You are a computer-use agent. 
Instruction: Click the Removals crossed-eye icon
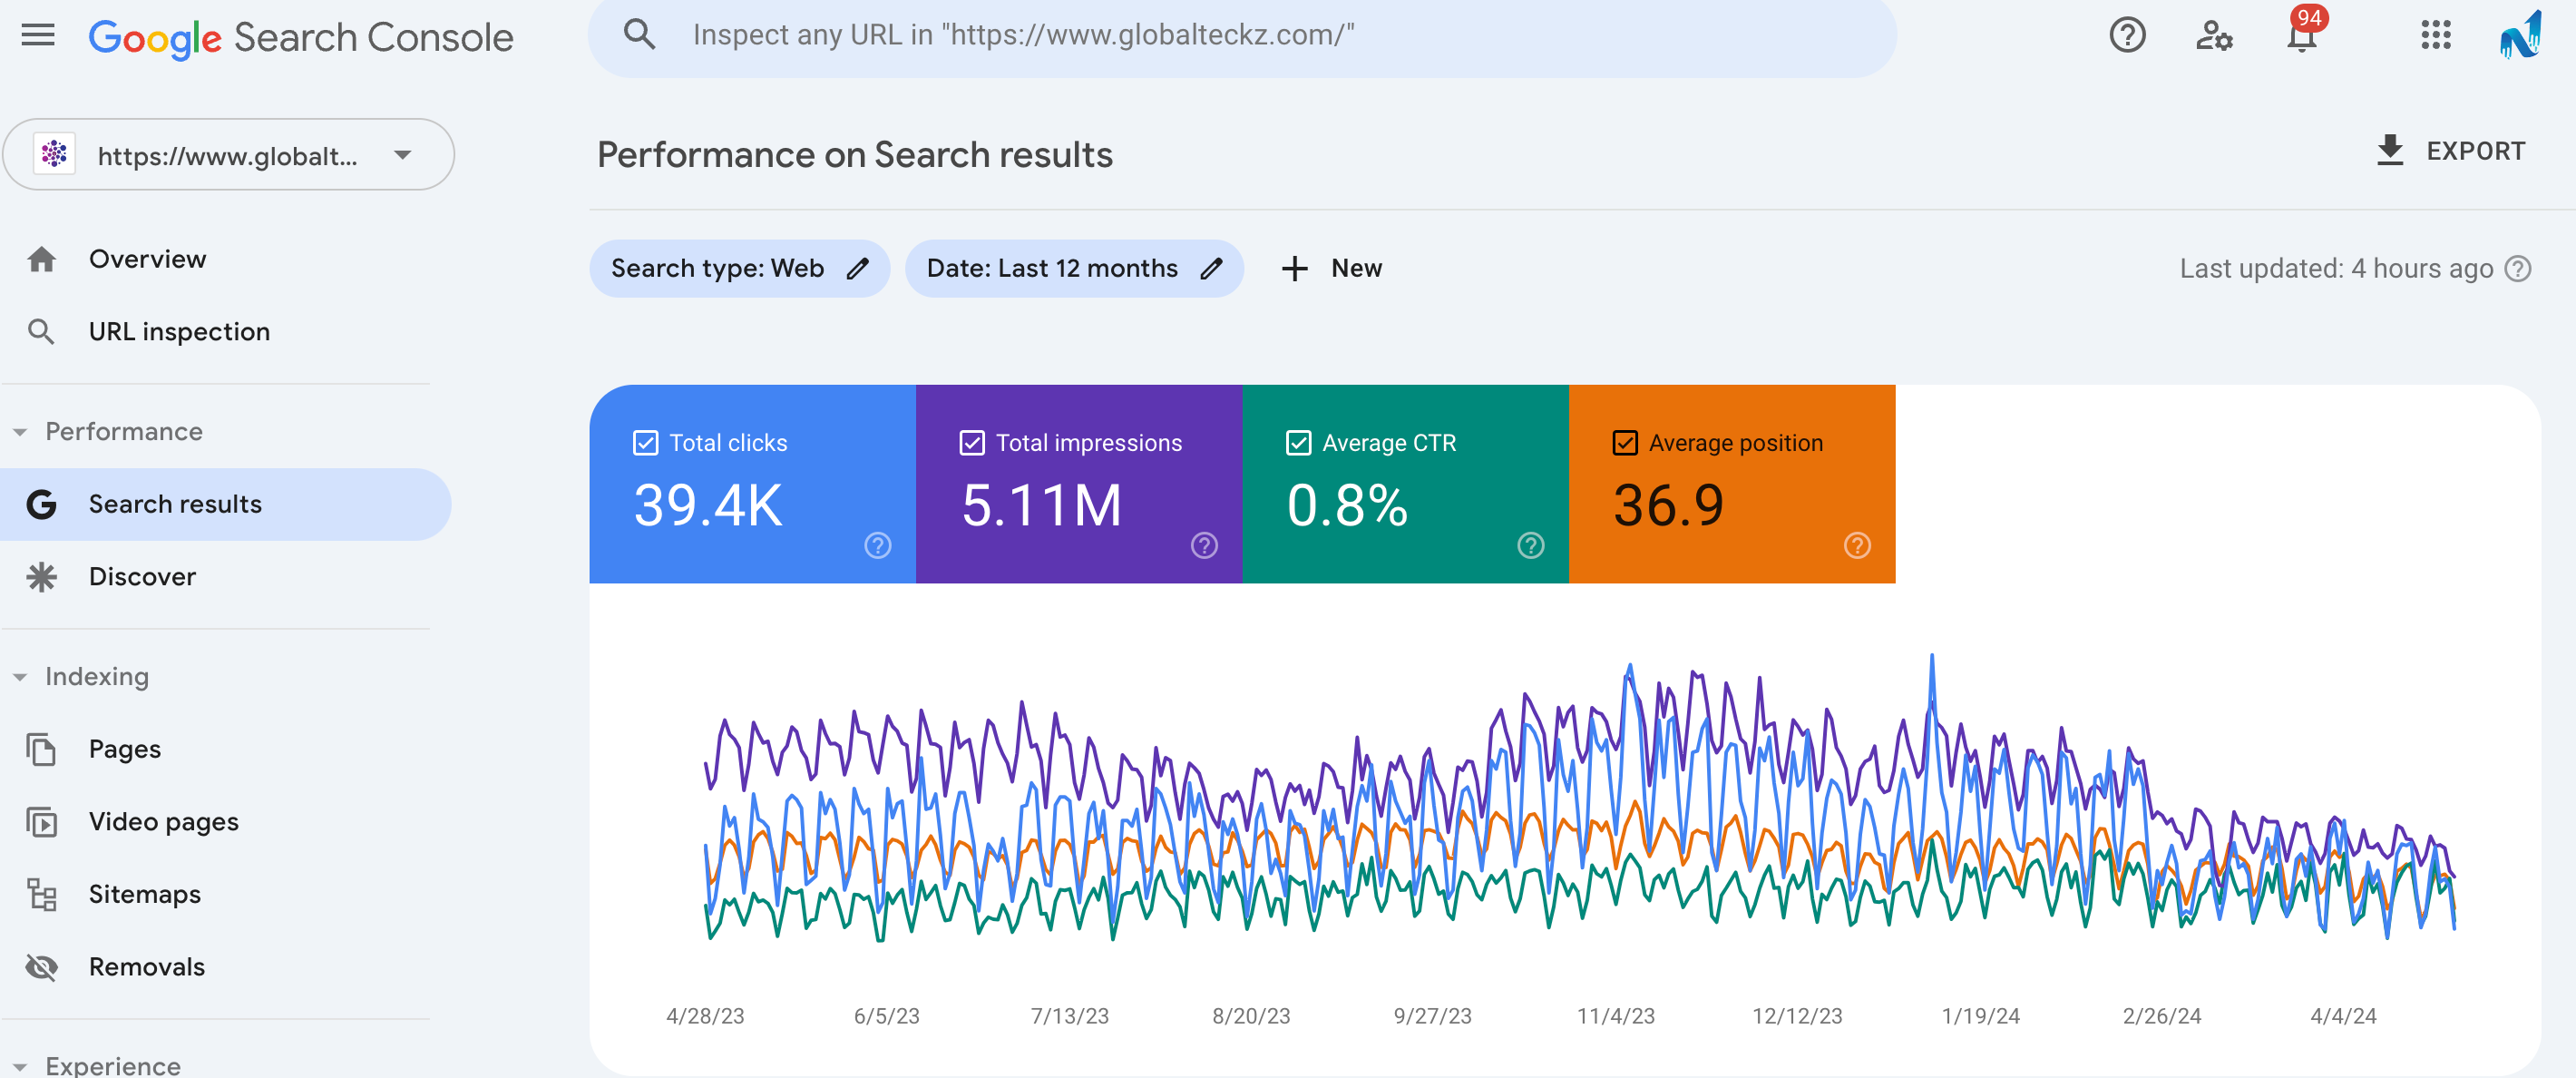click(x=41, y=967)
